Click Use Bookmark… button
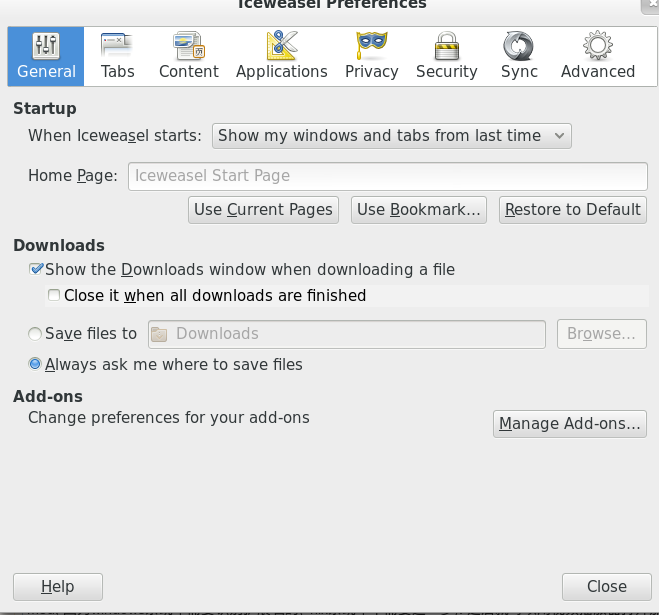Screen dimensions: 659x615 [419, 210]
